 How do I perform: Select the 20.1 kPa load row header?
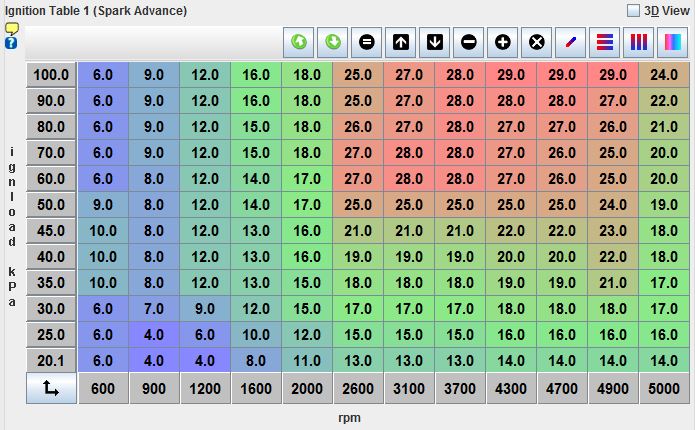[x=52, y=361]
